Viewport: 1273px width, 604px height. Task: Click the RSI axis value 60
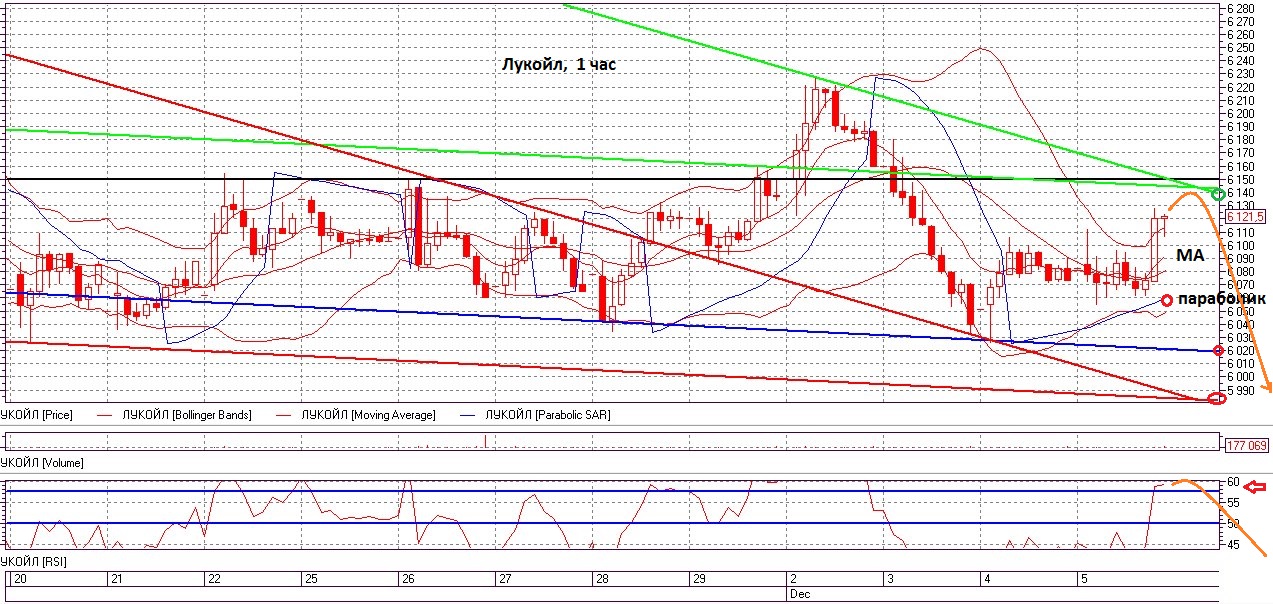[x=1234, y=482]
